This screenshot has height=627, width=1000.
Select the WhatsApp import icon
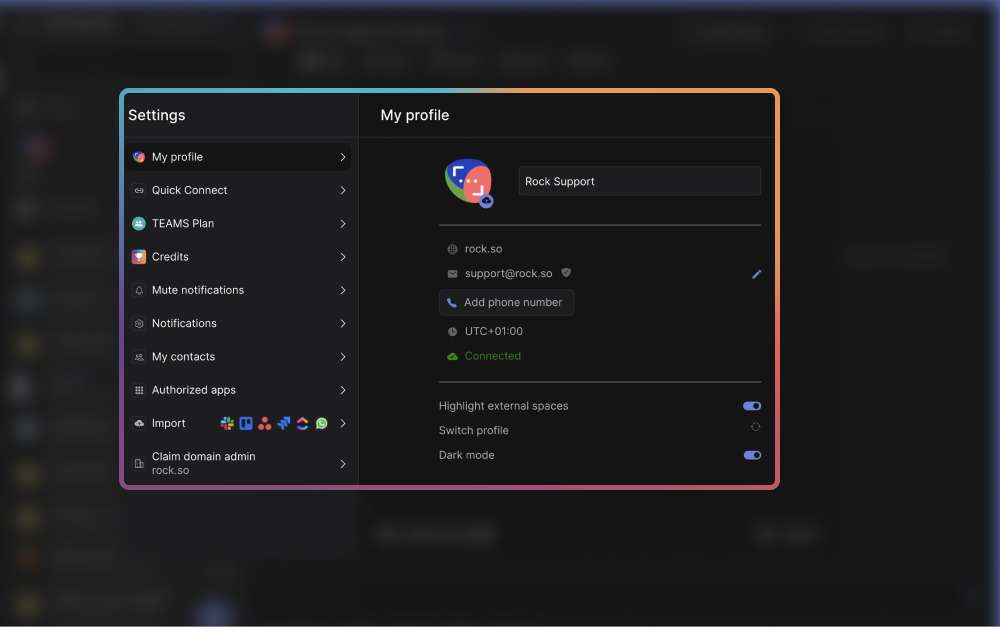click(321, 423)
